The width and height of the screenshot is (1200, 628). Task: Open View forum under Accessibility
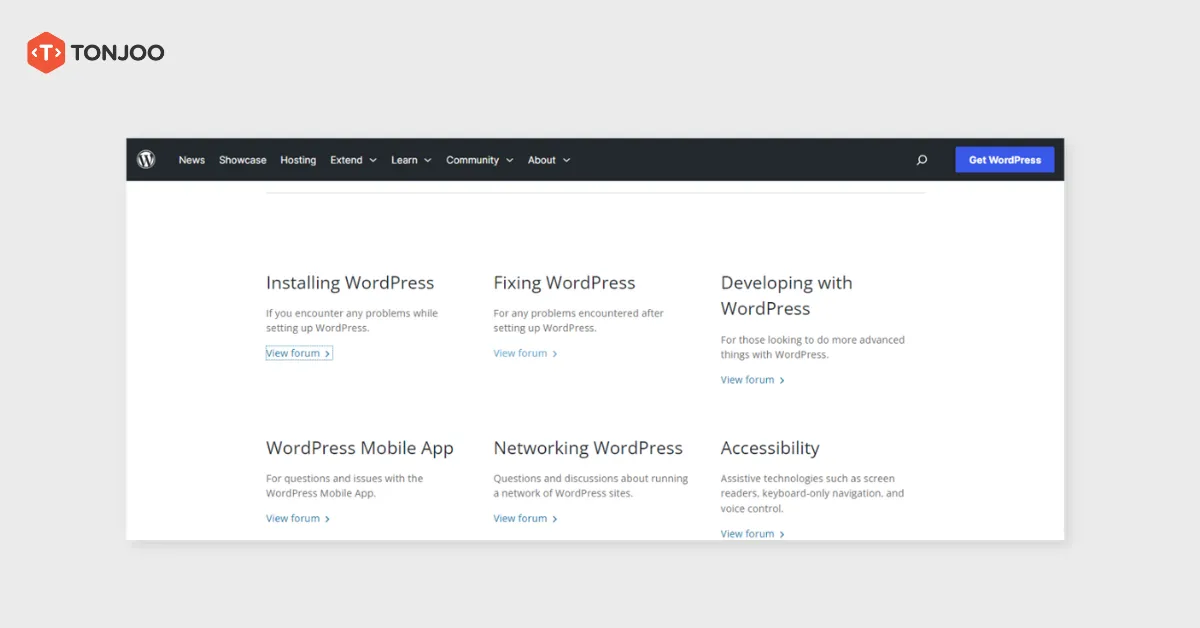pyautogui.click(x=746, y=533)
